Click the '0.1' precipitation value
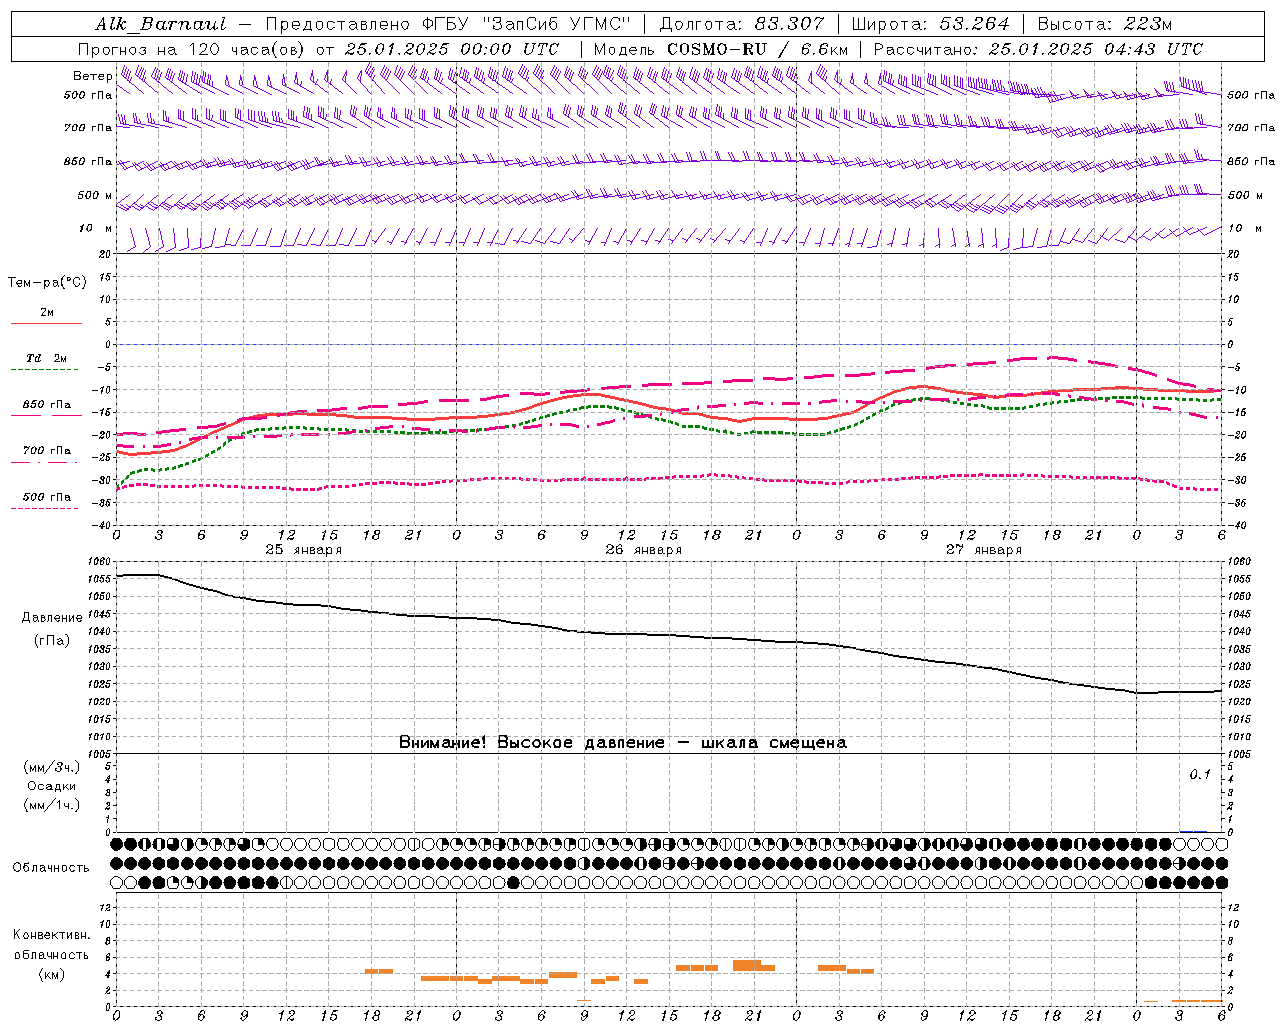1280x1024 pixels. tap(1199, 774)
